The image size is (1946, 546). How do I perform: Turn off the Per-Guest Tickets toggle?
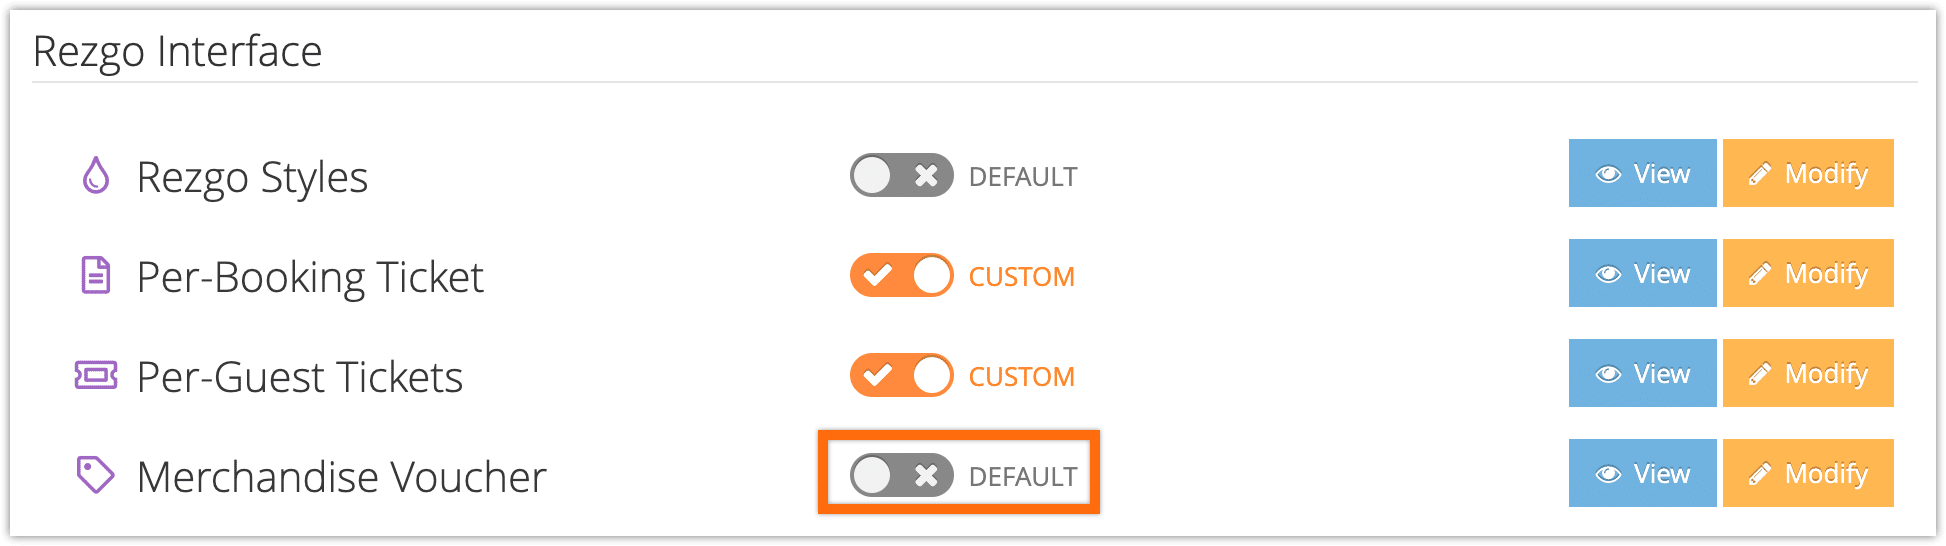click(x=902, y=375)
